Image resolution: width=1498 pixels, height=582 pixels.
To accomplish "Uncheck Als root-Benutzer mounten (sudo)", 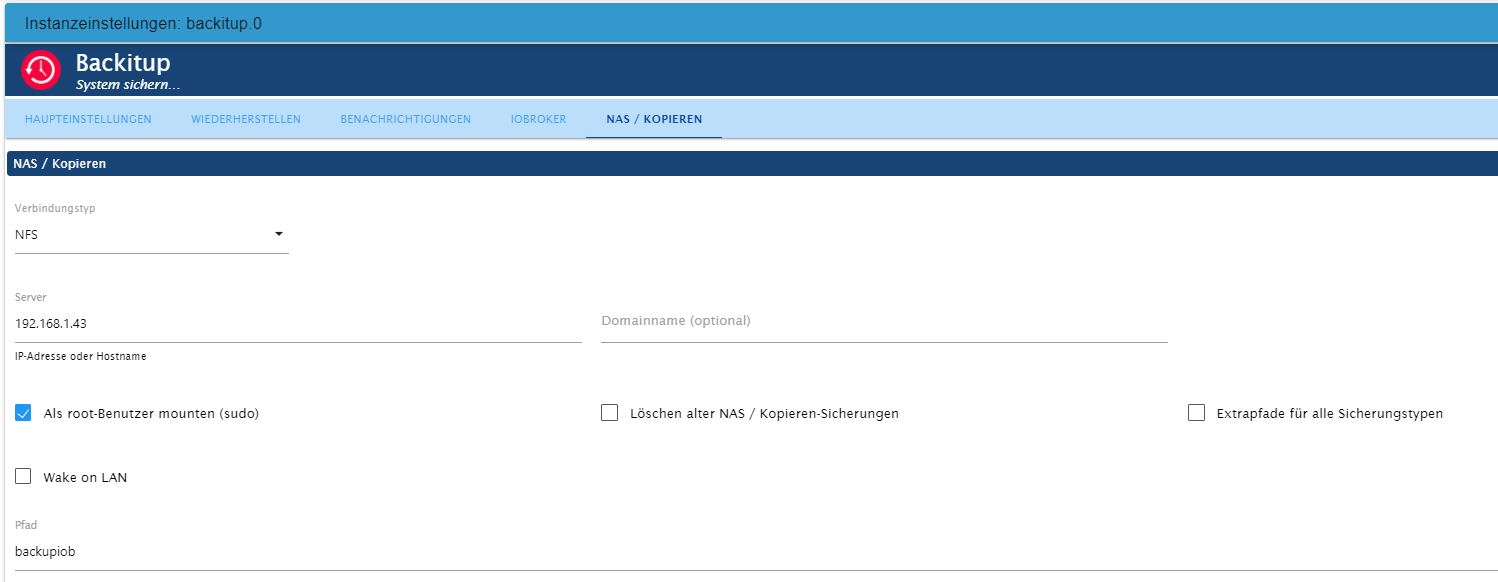I will 23,413.
